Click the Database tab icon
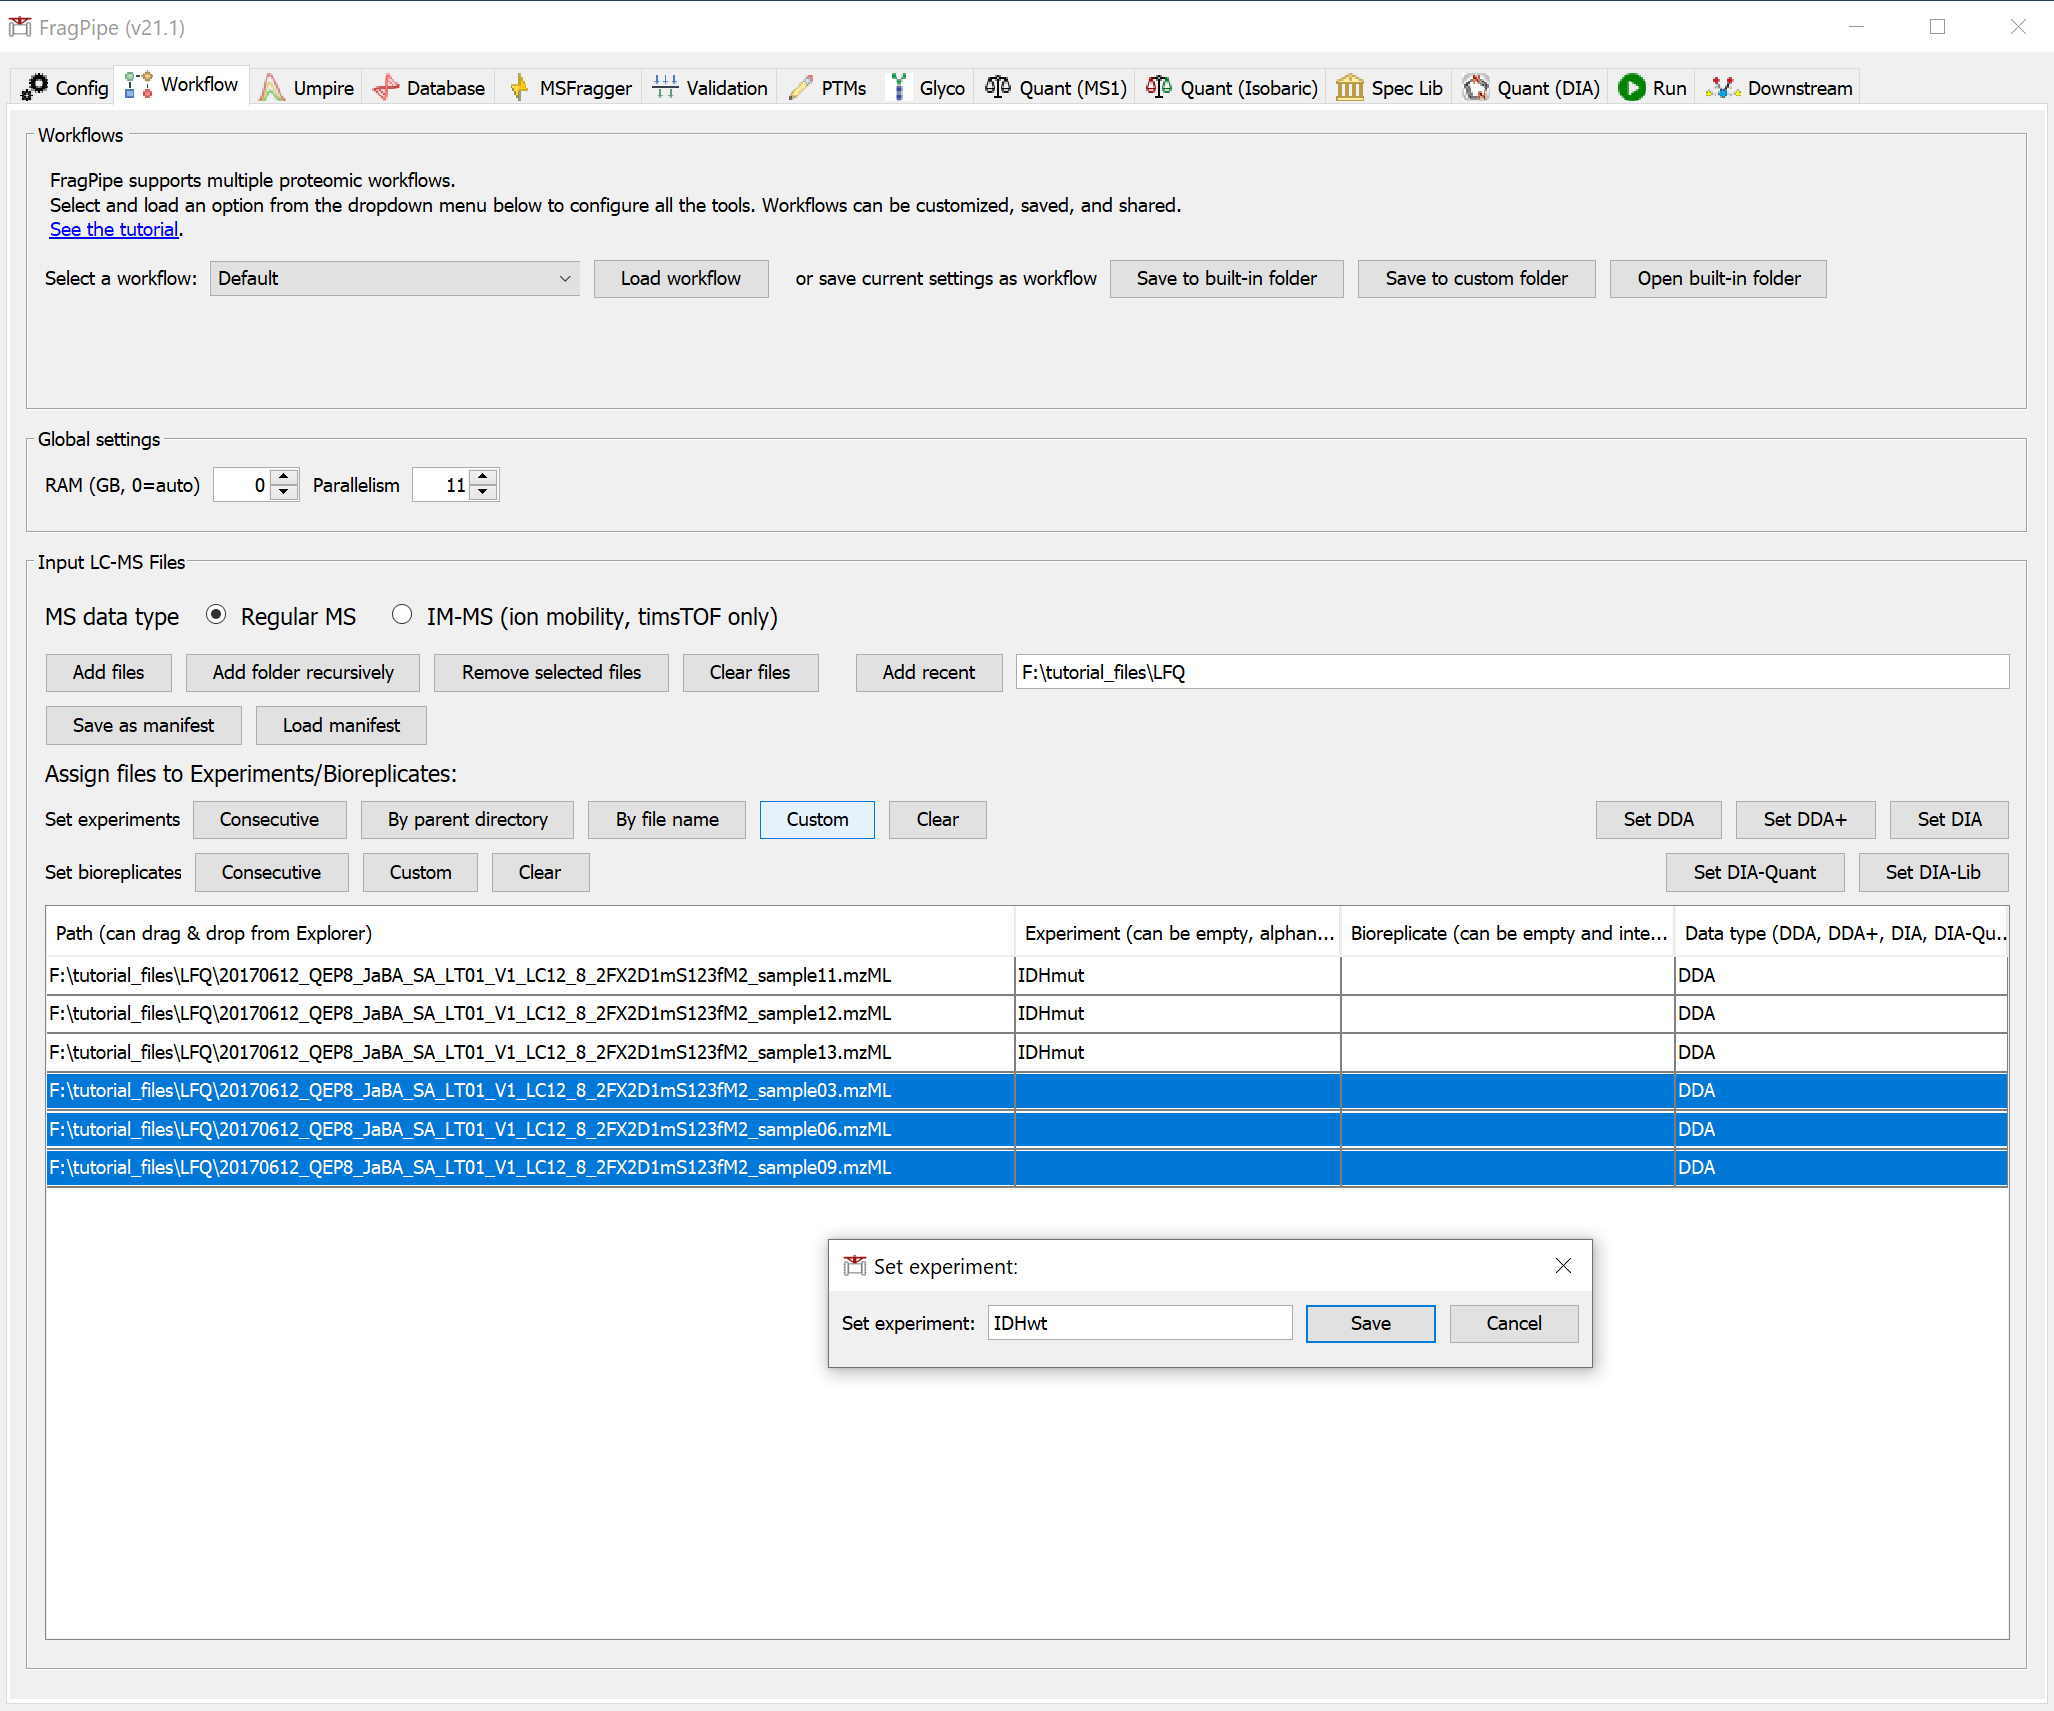 (386, 87)
